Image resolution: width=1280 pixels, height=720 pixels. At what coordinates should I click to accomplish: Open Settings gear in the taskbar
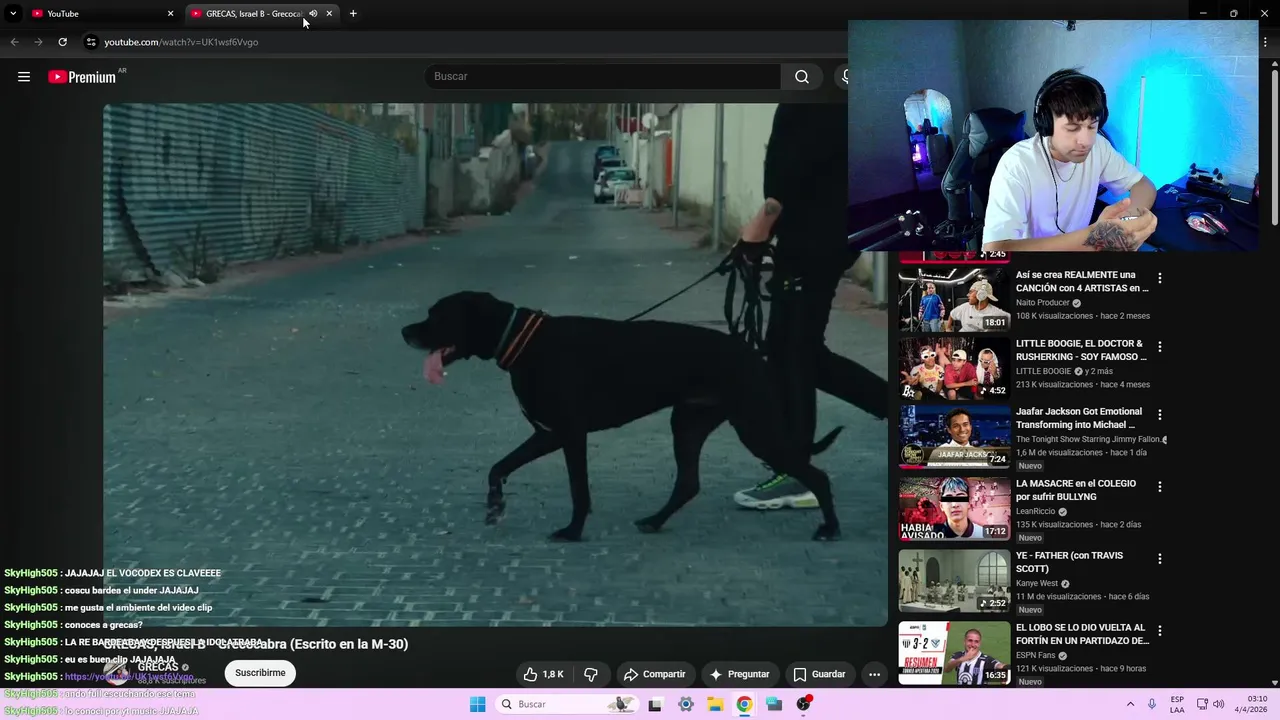[x=685, y=704]
